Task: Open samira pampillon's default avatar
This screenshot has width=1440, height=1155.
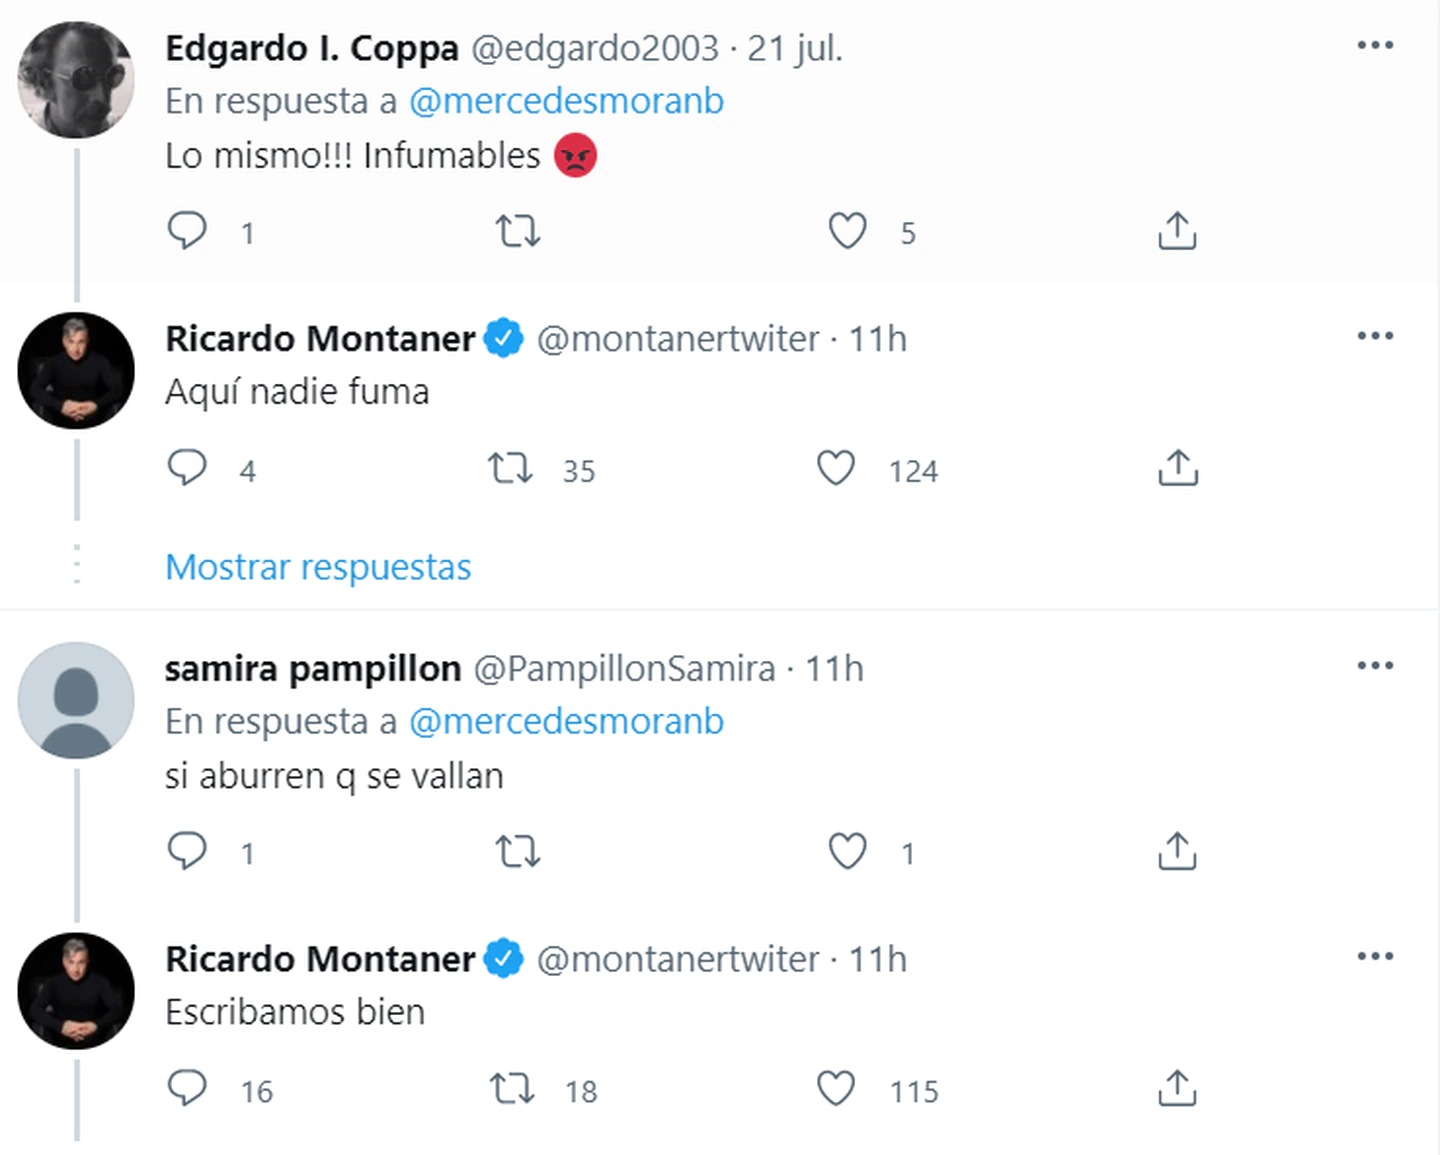Action: 76,700
